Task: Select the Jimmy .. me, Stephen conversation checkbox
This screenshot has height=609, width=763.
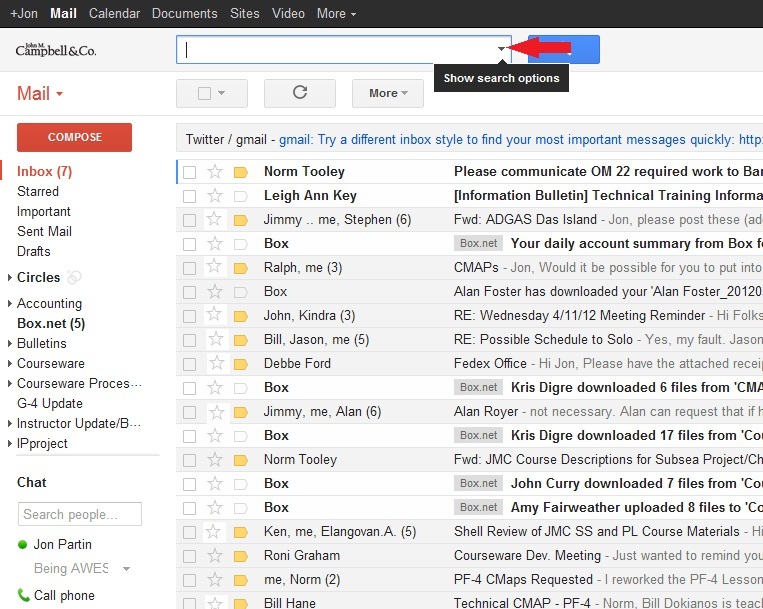Action: 189,220
